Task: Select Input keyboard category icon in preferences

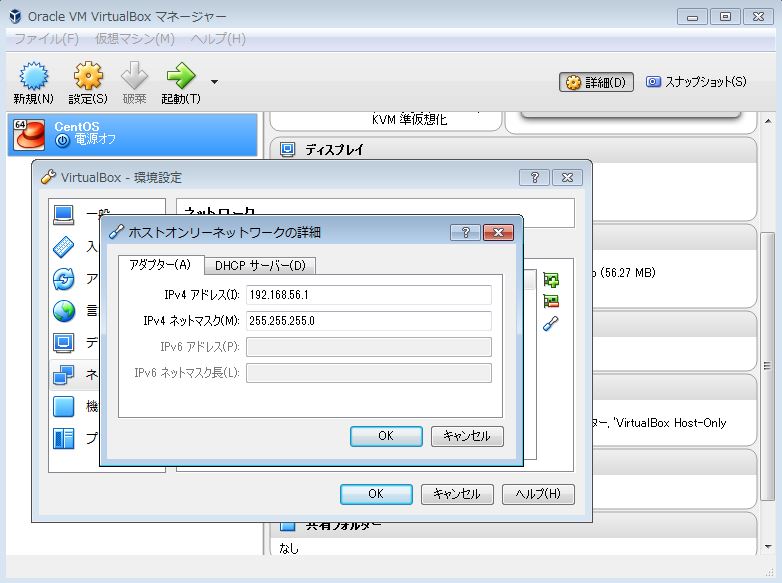Action: point(64,247)
